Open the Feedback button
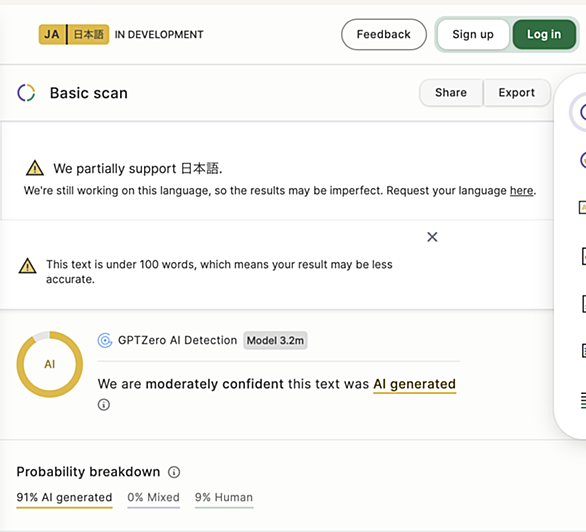This screenshot has width=586, height=532. point(384,34)
